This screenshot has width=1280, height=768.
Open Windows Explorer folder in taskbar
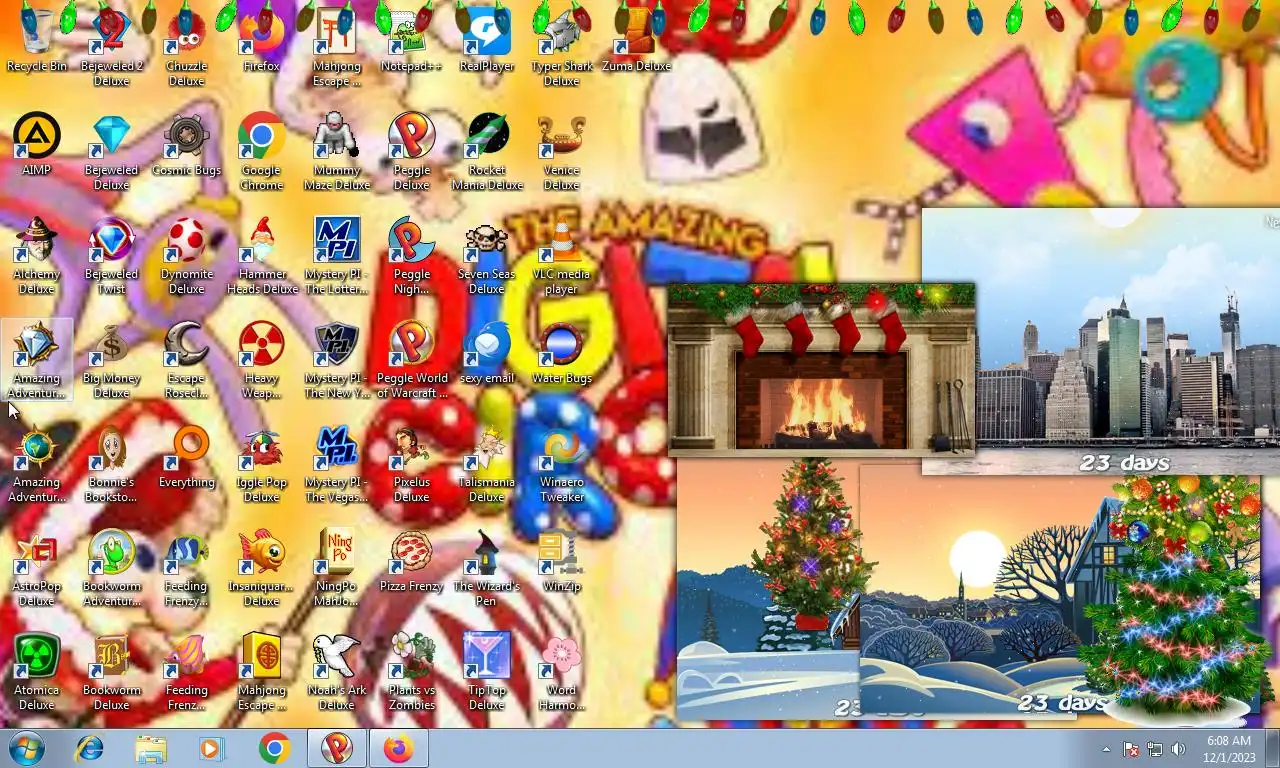151,748
